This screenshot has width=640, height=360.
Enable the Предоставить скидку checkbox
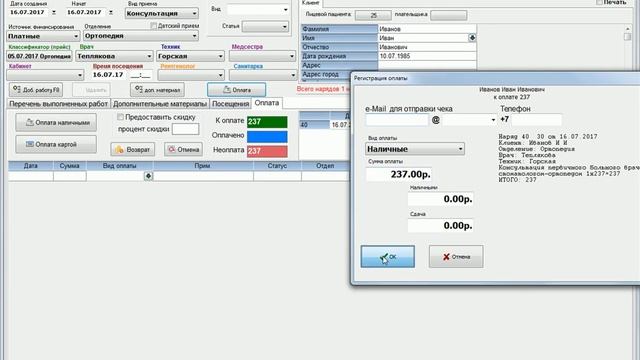(120, 117)
